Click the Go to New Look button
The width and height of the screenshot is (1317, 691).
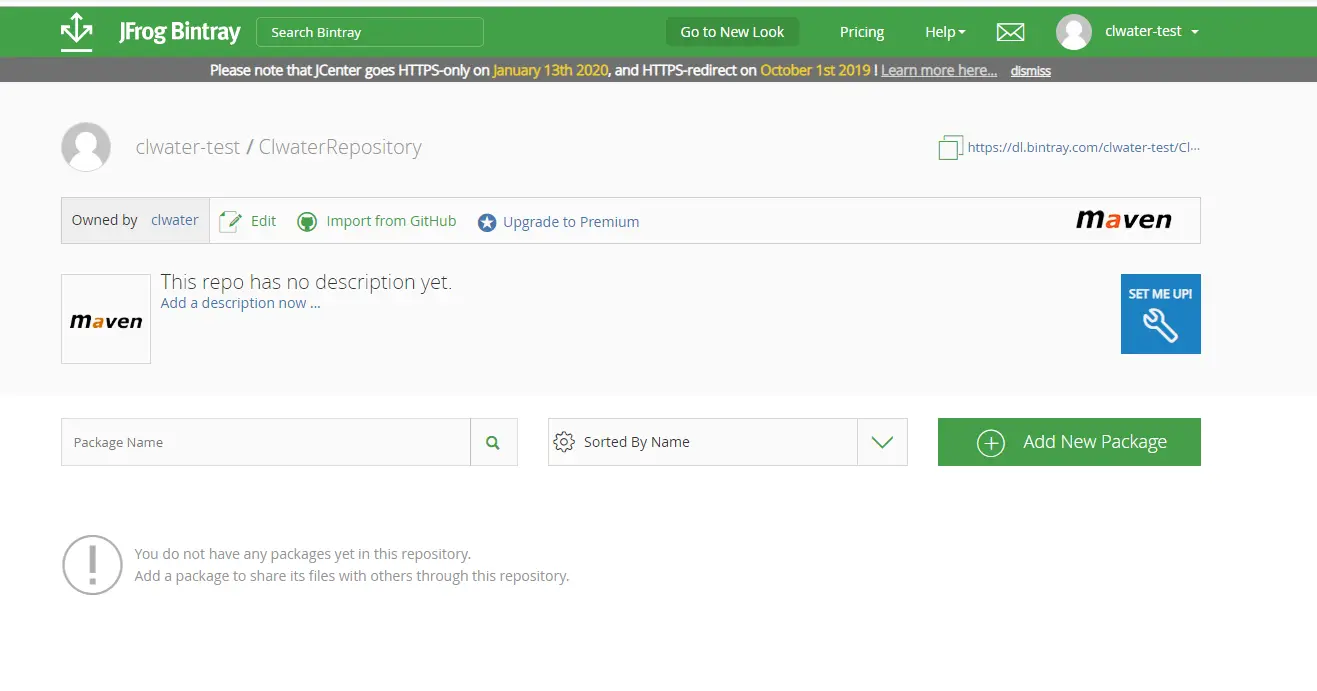tap(733, 32)
